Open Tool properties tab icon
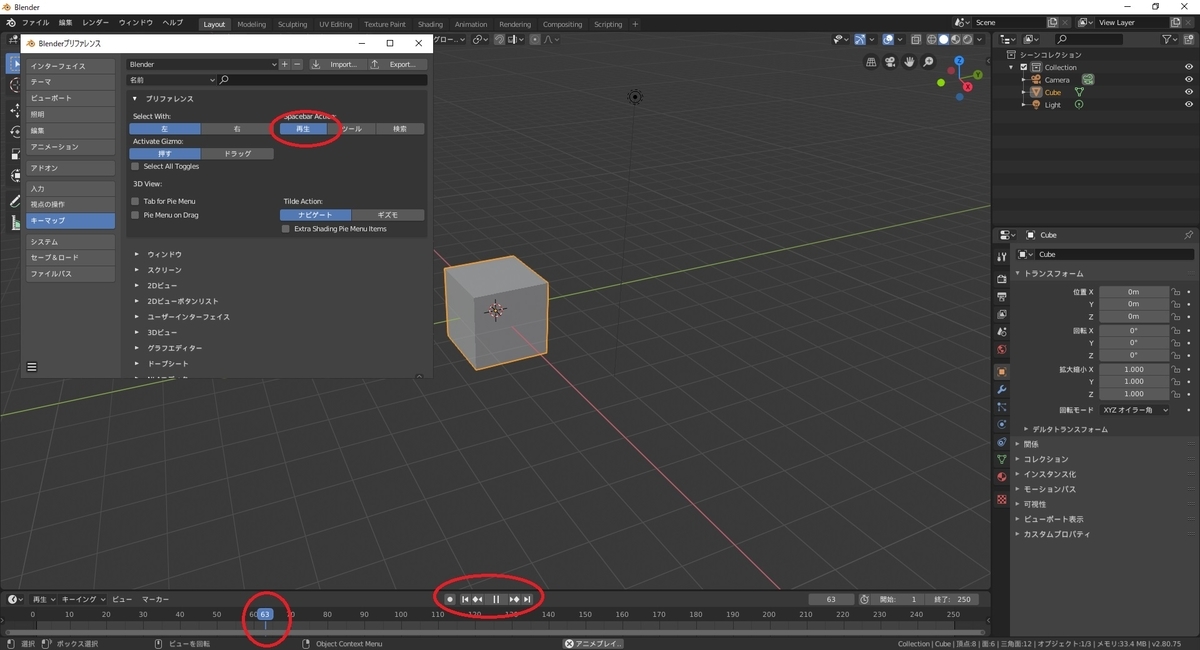The height and width of the screenshot is (650, 1200). click(1002, 257)
